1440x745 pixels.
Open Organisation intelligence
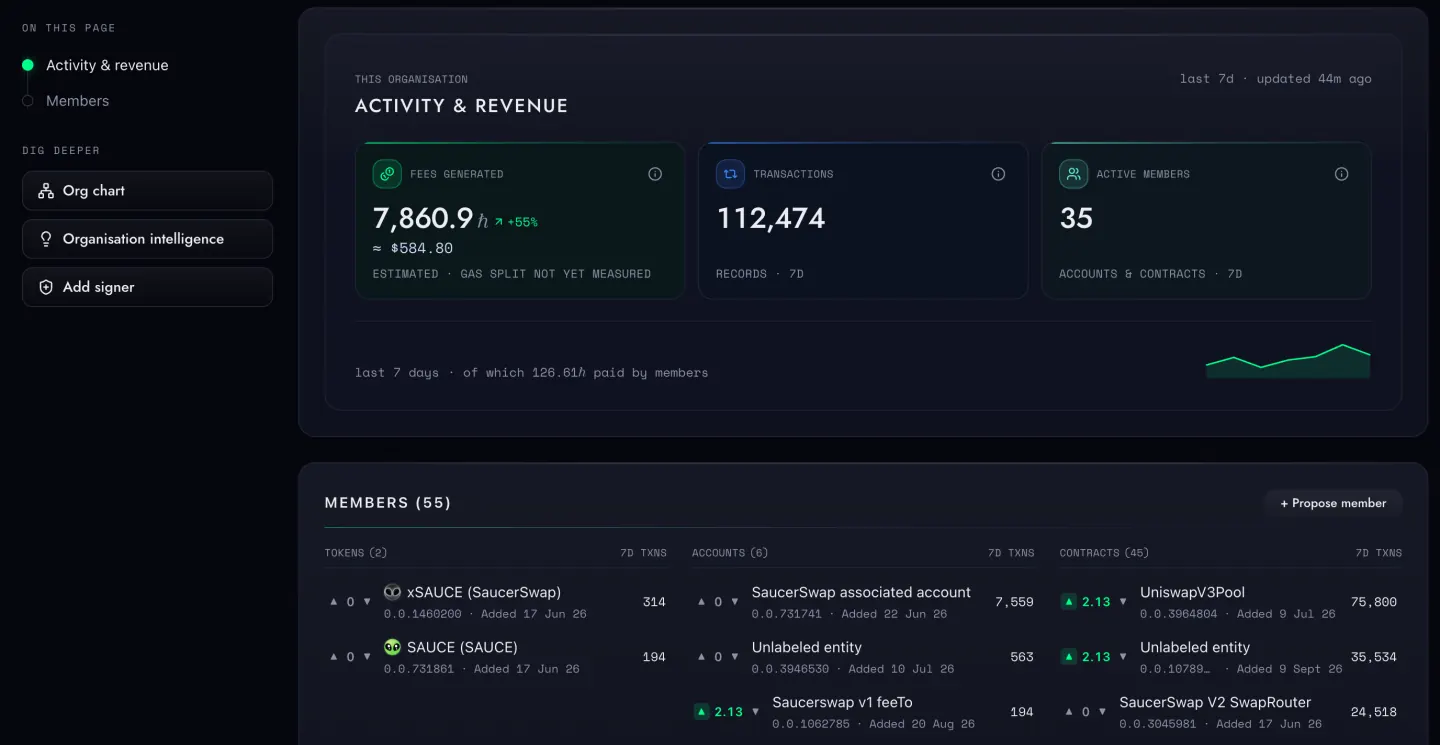tap(147, 239)
